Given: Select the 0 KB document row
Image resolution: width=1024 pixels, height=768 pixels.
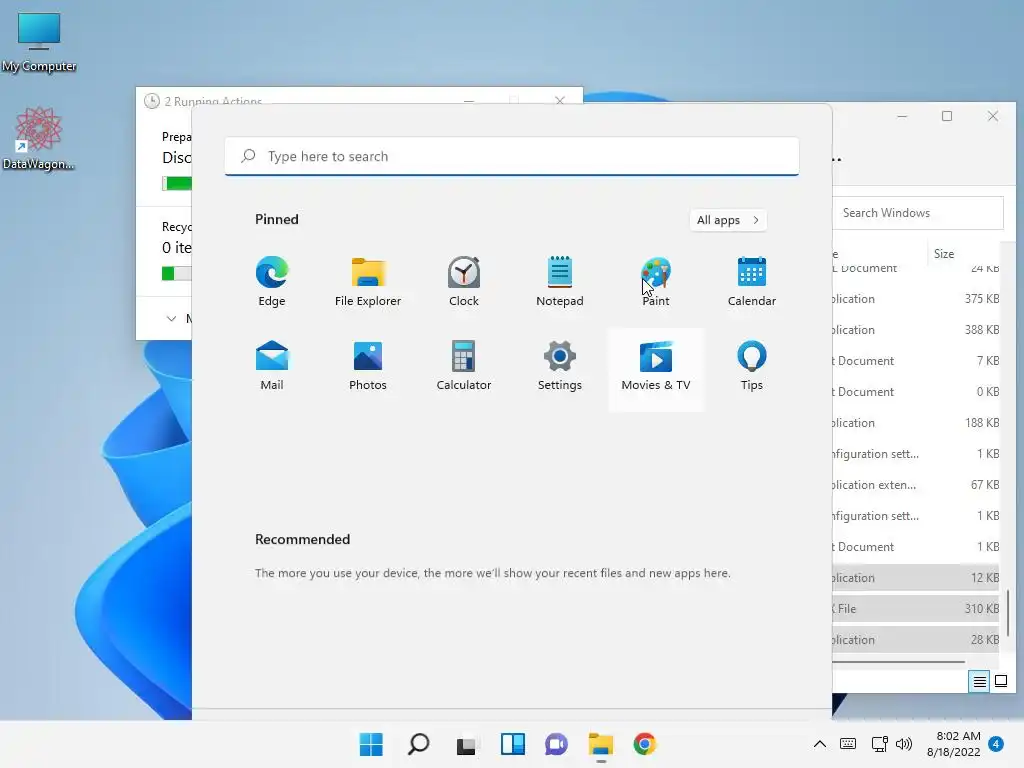Looking at the screenshot, I should pos(916,392).
